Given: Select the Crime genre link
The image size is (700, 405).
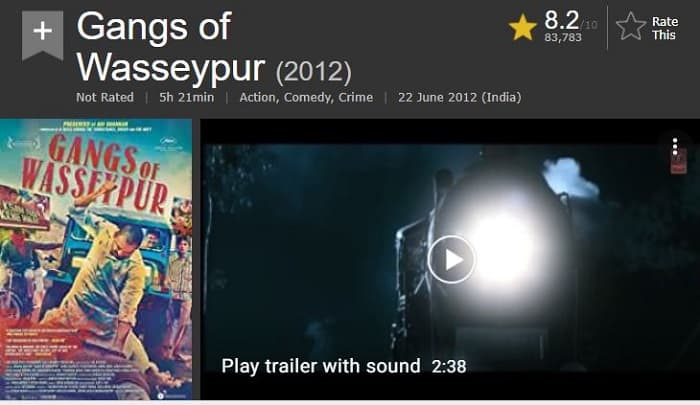Looking at the screenshot, I should coord(355,97).
